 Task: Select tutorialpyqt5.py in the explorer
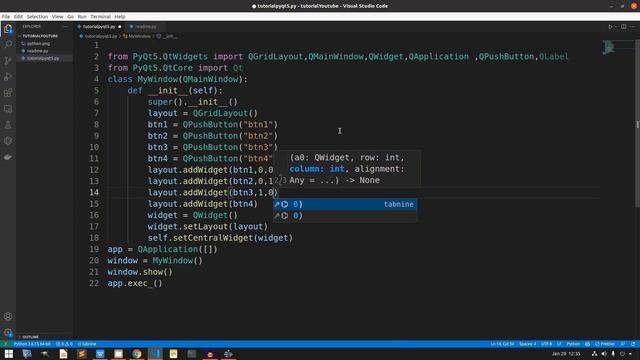click(x=43, y=58)
